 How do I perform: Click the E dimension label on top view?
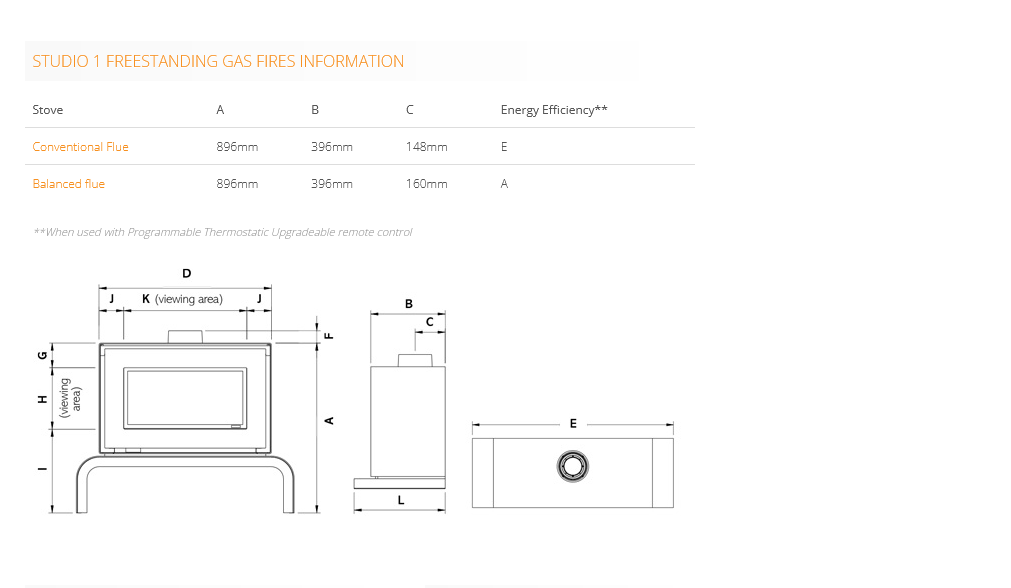click(x=573, y=424)
